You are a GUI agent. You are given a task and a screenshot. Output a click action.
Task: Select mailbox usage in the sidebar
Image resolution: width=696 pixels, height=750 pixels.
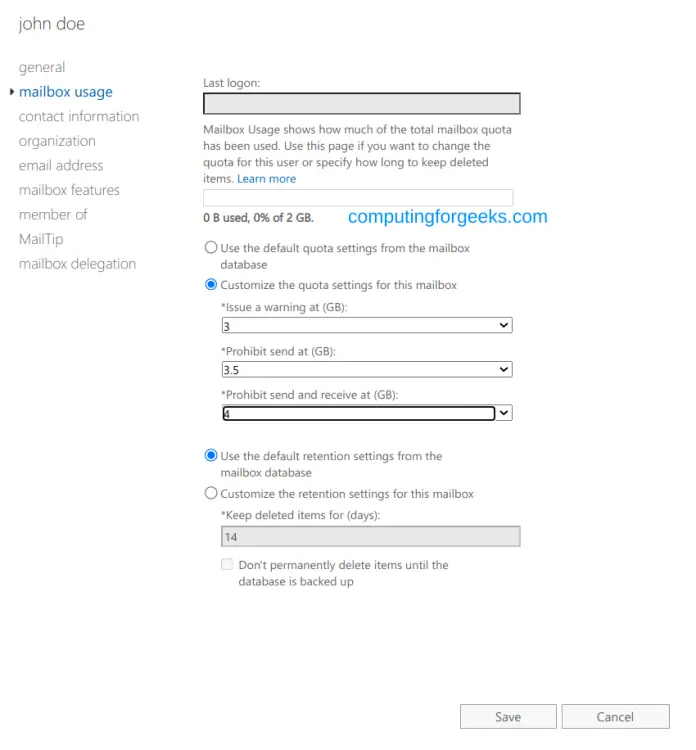point(66,92)
